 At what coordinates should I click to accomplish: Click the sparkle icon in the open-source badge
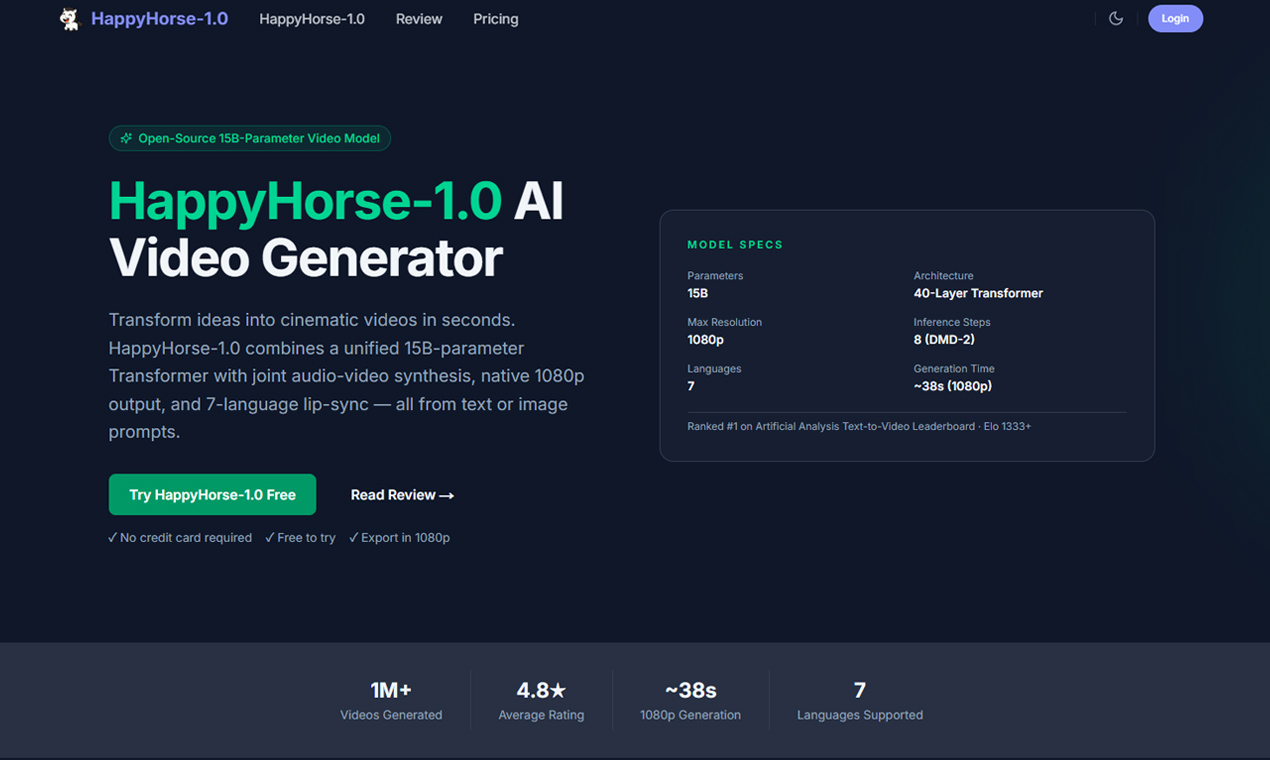pos(126,138)
